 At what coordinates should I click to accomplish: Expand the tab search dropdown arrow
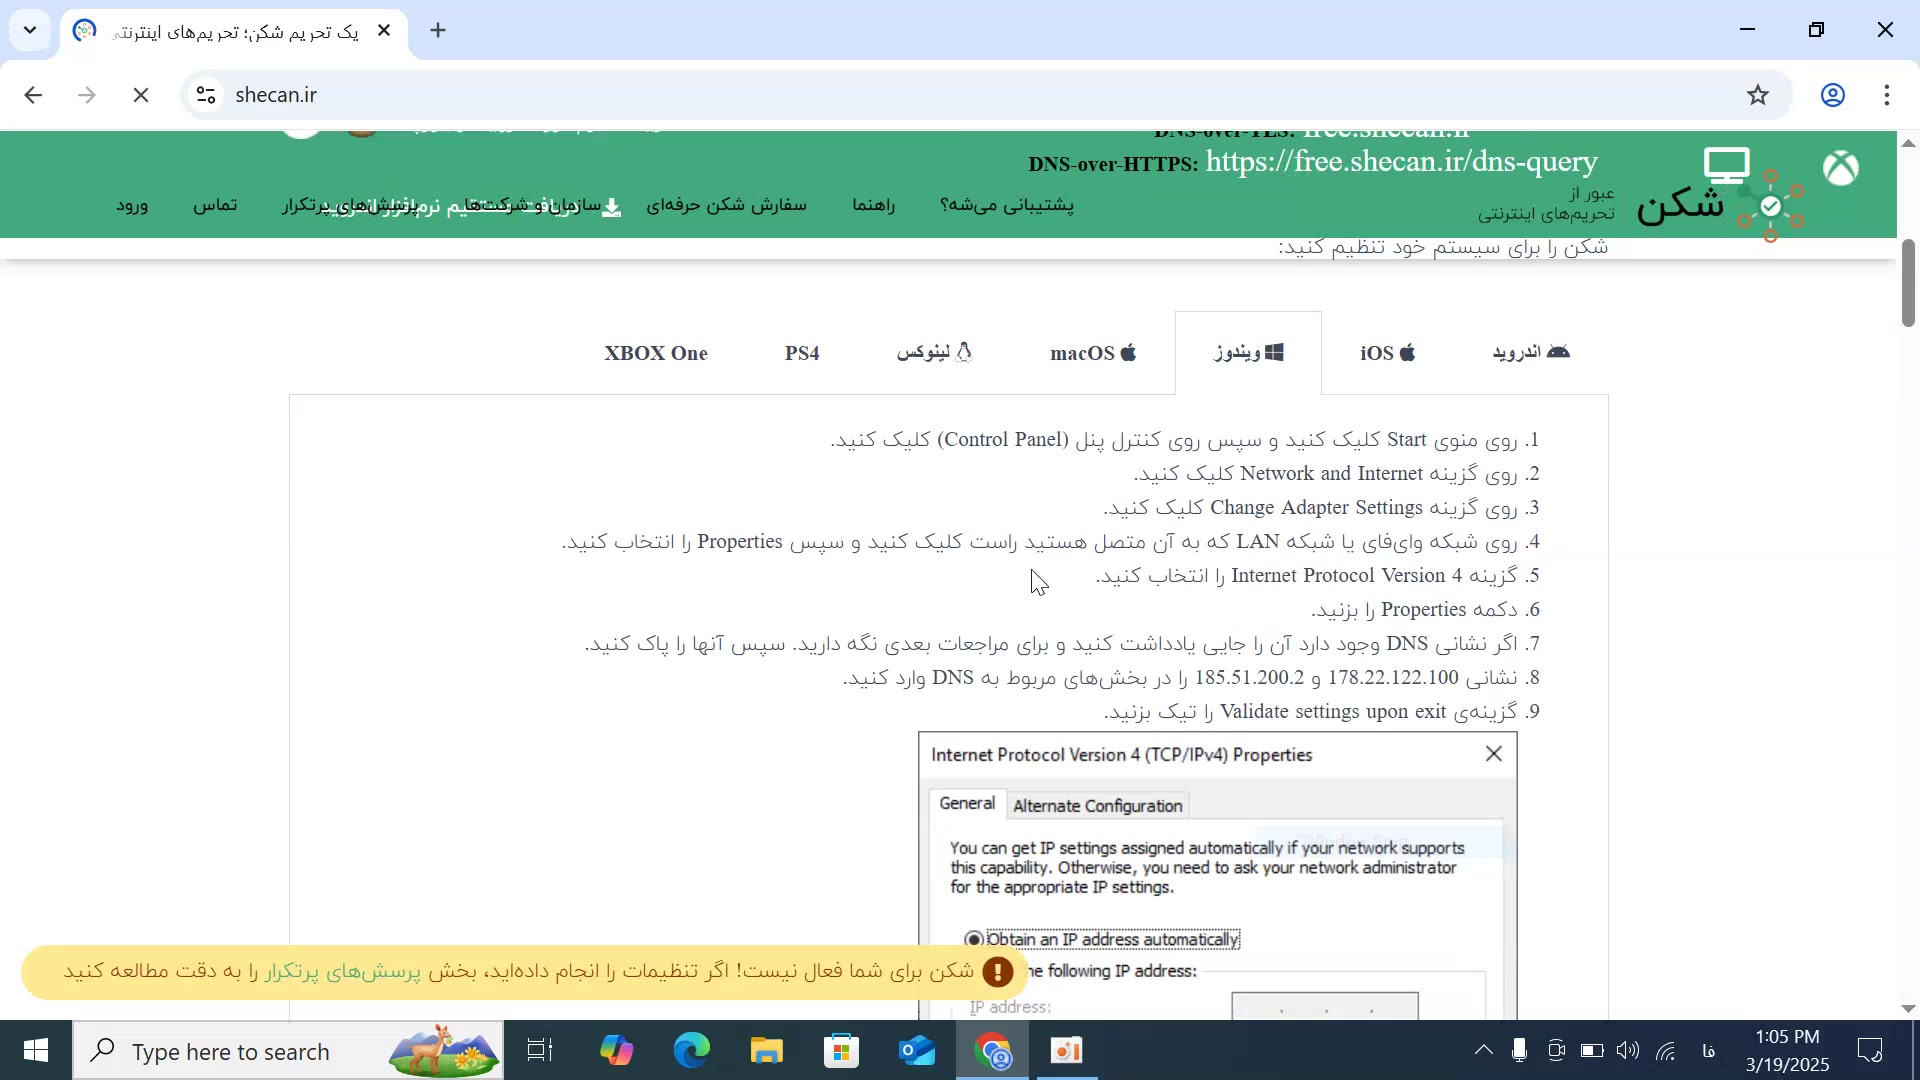(x=30, y=30)
